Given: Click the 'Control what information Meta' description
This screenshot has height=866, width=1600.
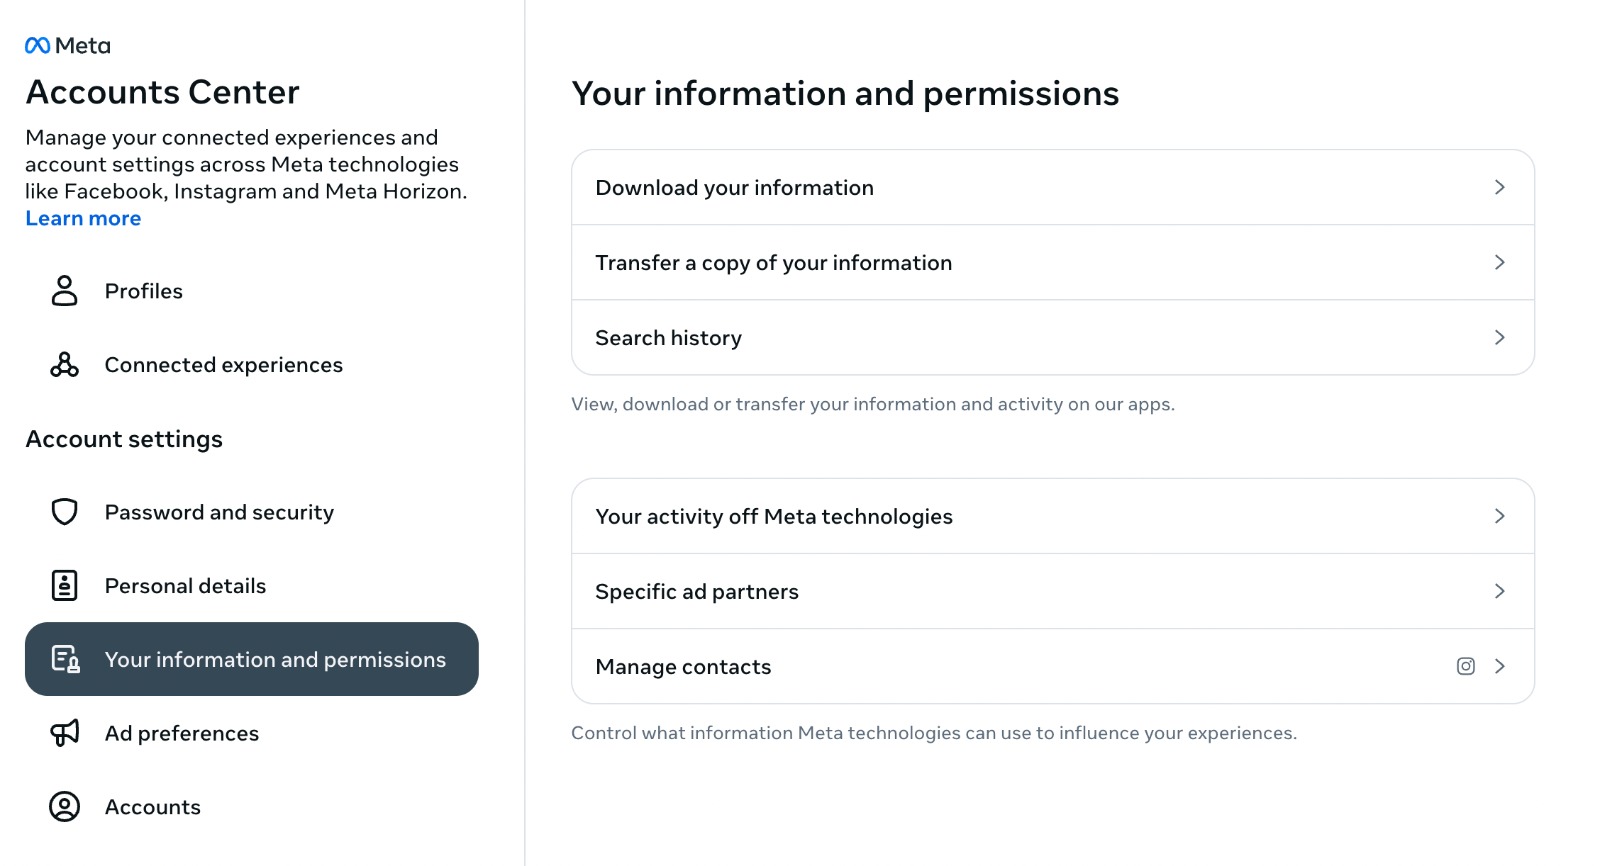Looking at the screenshot, I should [x=934, y=733].
